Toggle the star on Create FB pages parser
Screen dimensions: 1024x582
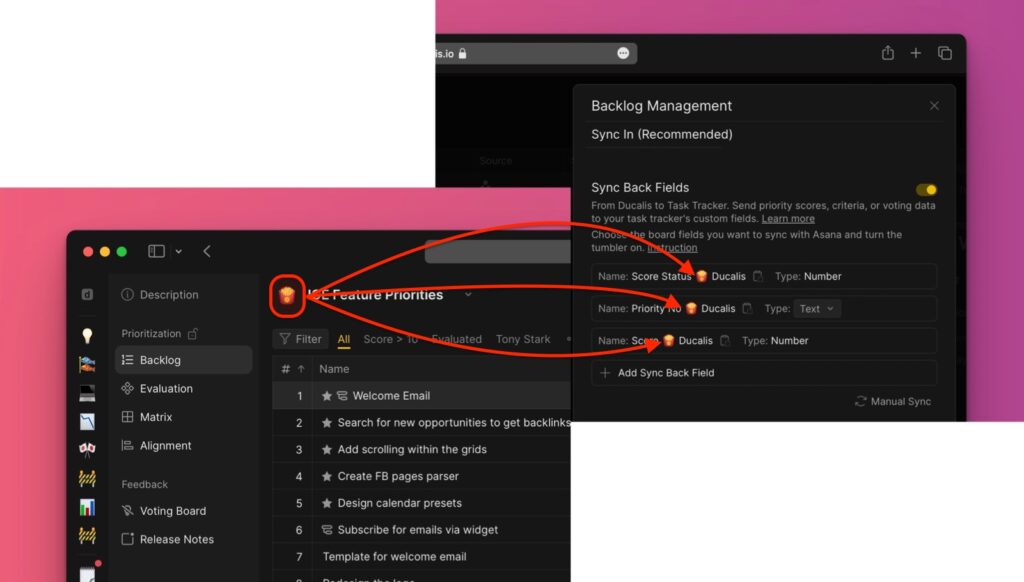click(x=327, y=476)
